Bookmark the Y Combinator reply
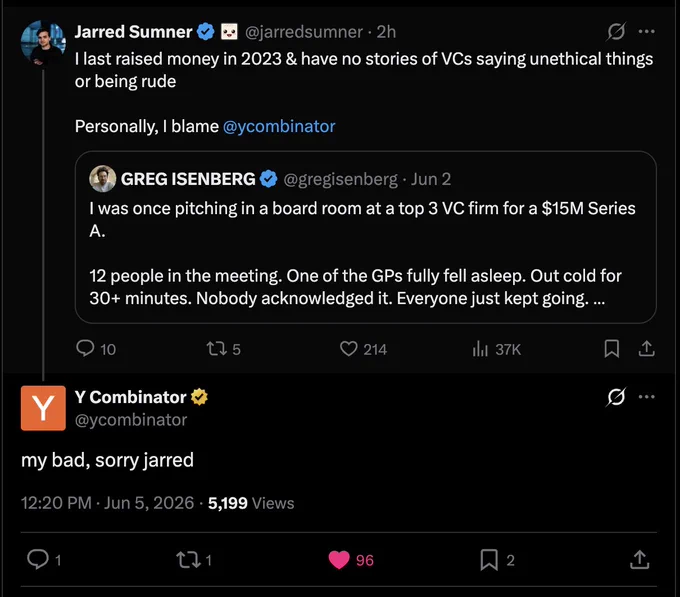 pos(497,560)
